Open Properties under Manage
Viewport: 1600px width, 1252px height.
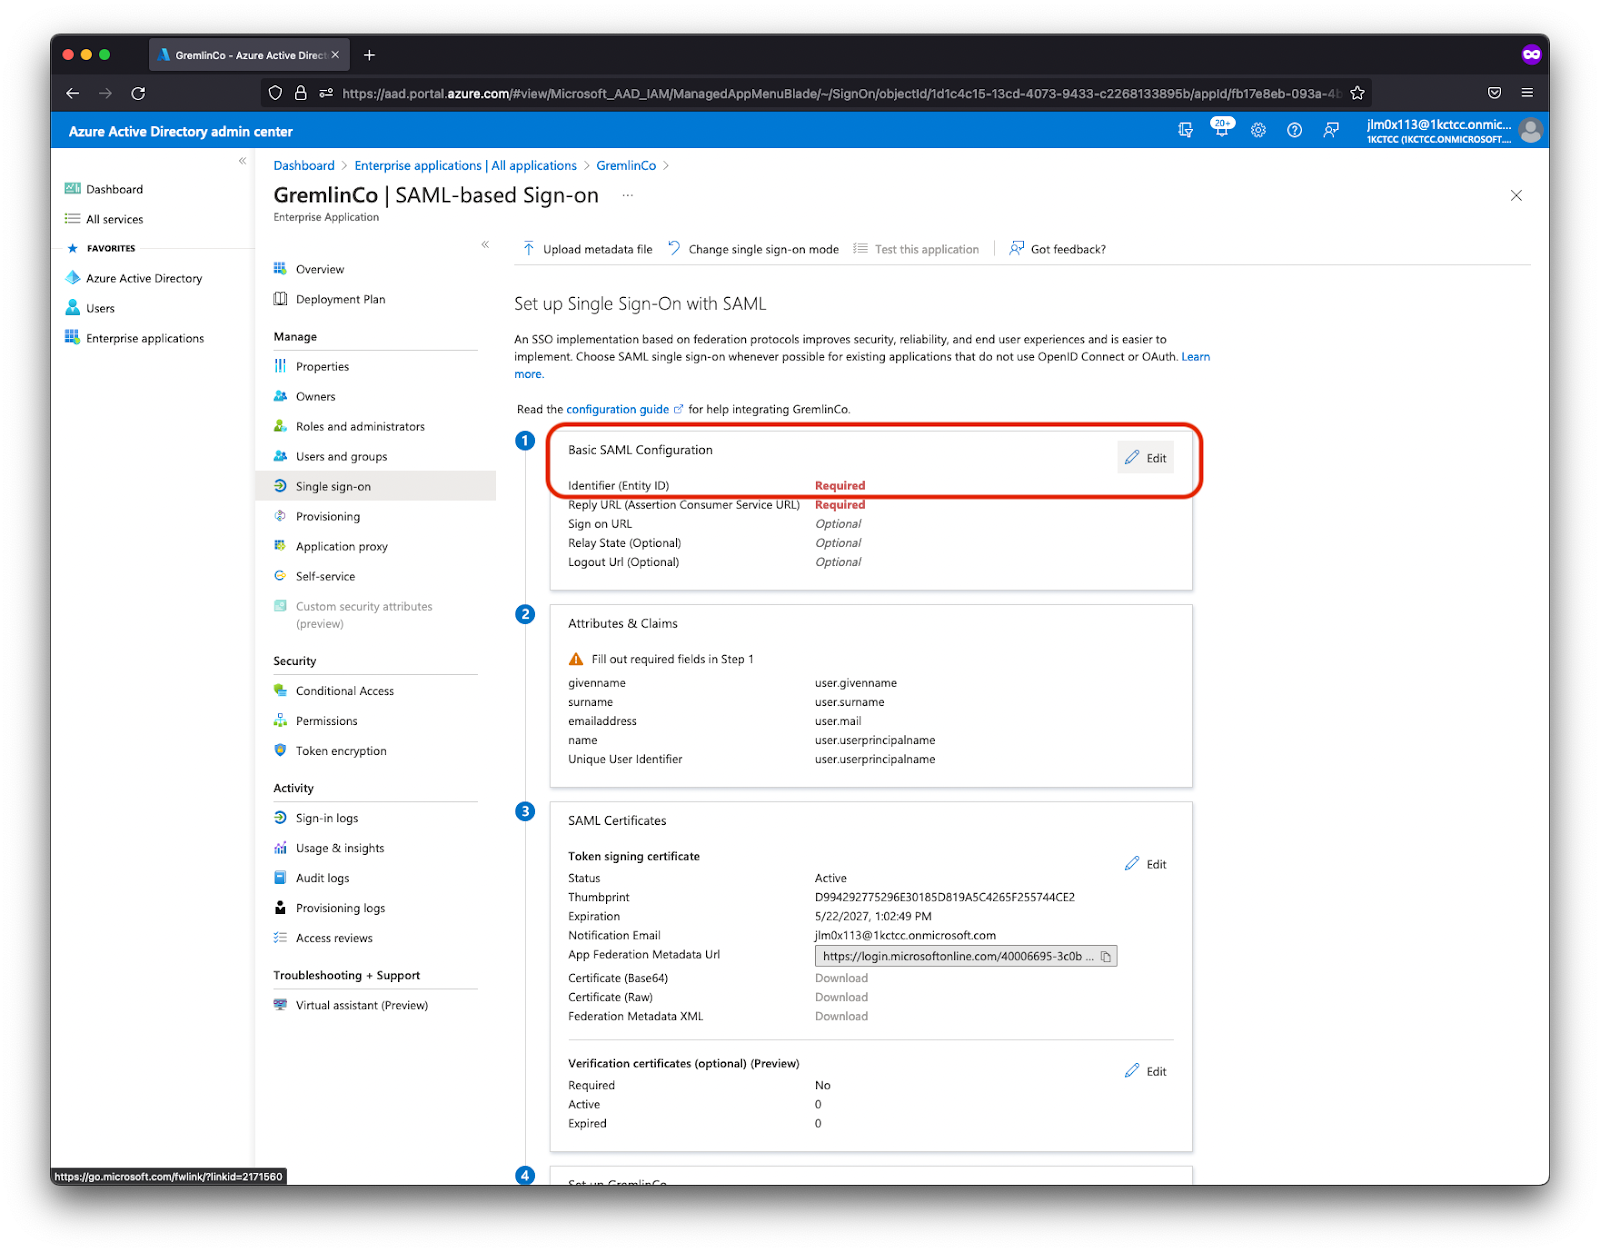coord(322,367)
